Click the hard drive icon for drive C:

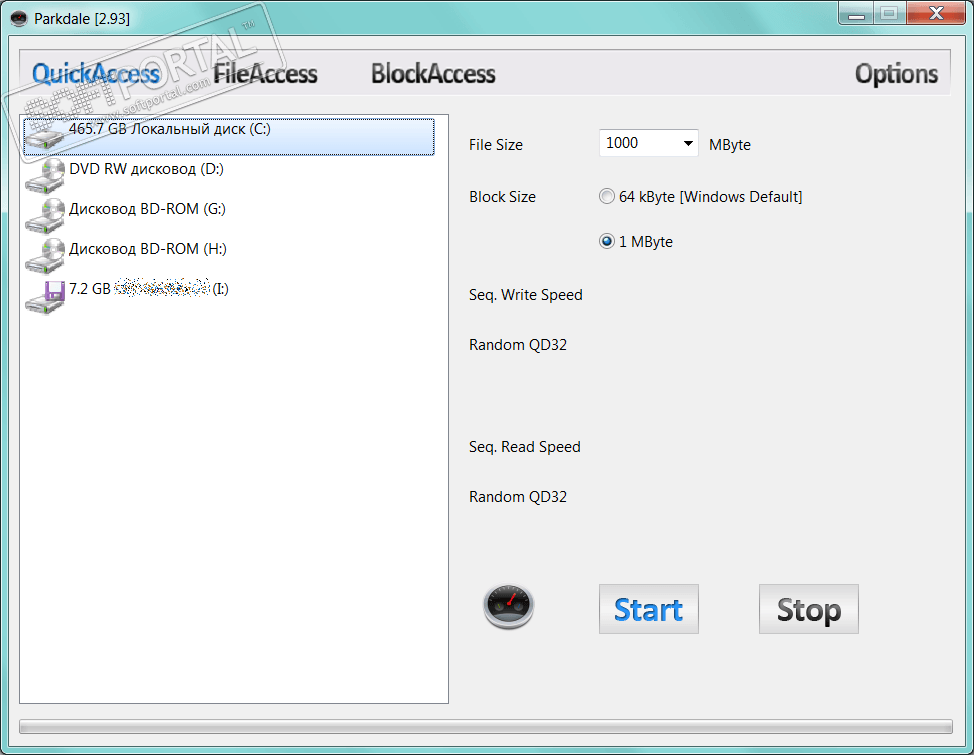coord(45,137)
